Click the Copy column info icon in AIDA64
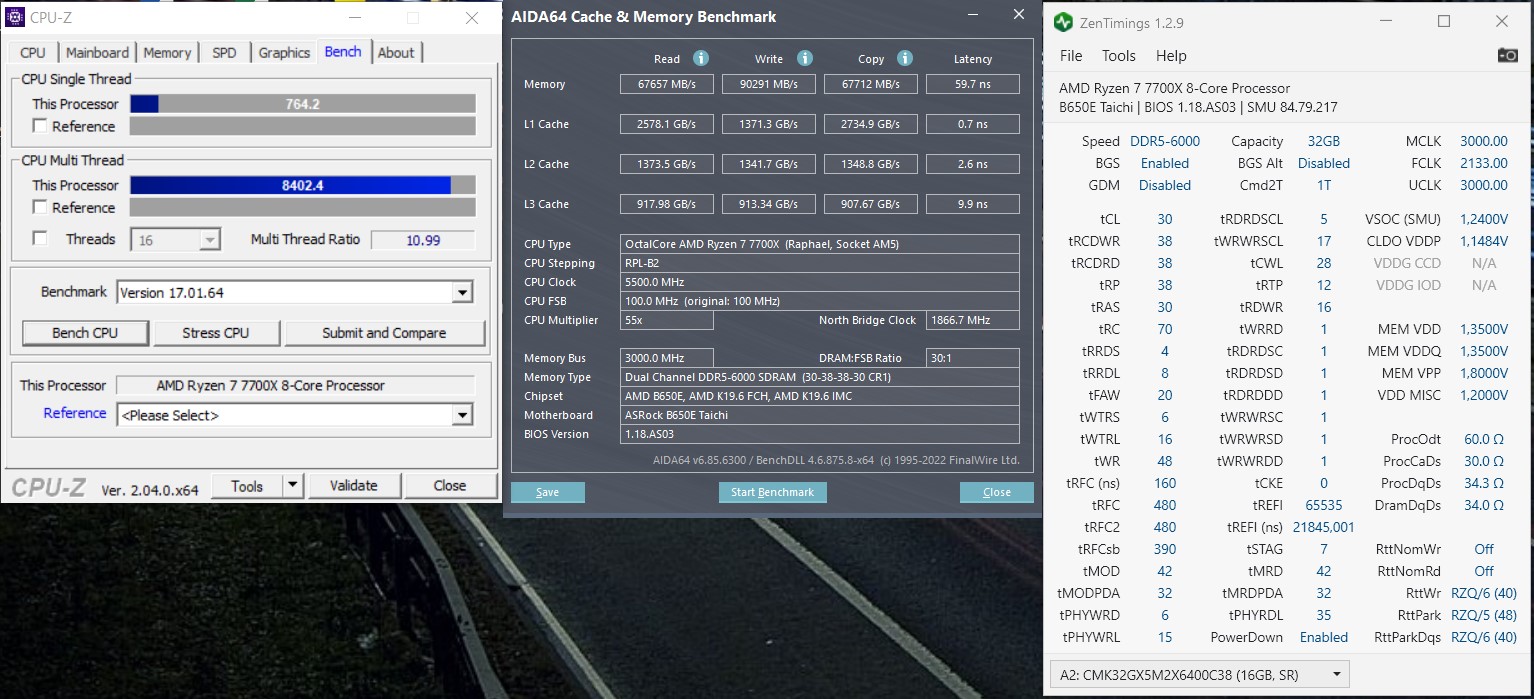This screenshot has width=1534, height=699. point(905,58)
